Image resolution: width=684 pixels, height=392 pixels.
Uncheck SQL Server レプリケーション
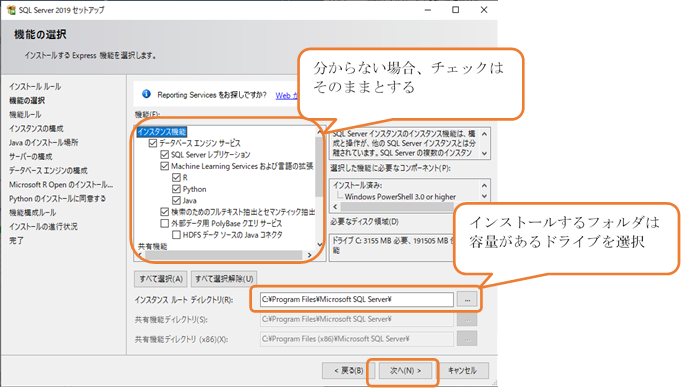164,154
